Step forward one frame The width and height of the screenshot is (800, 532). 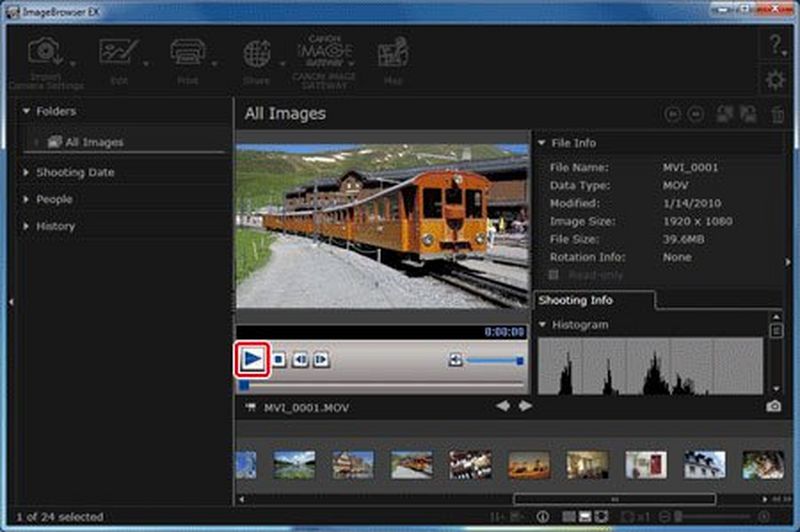click(x=320, y=359)
